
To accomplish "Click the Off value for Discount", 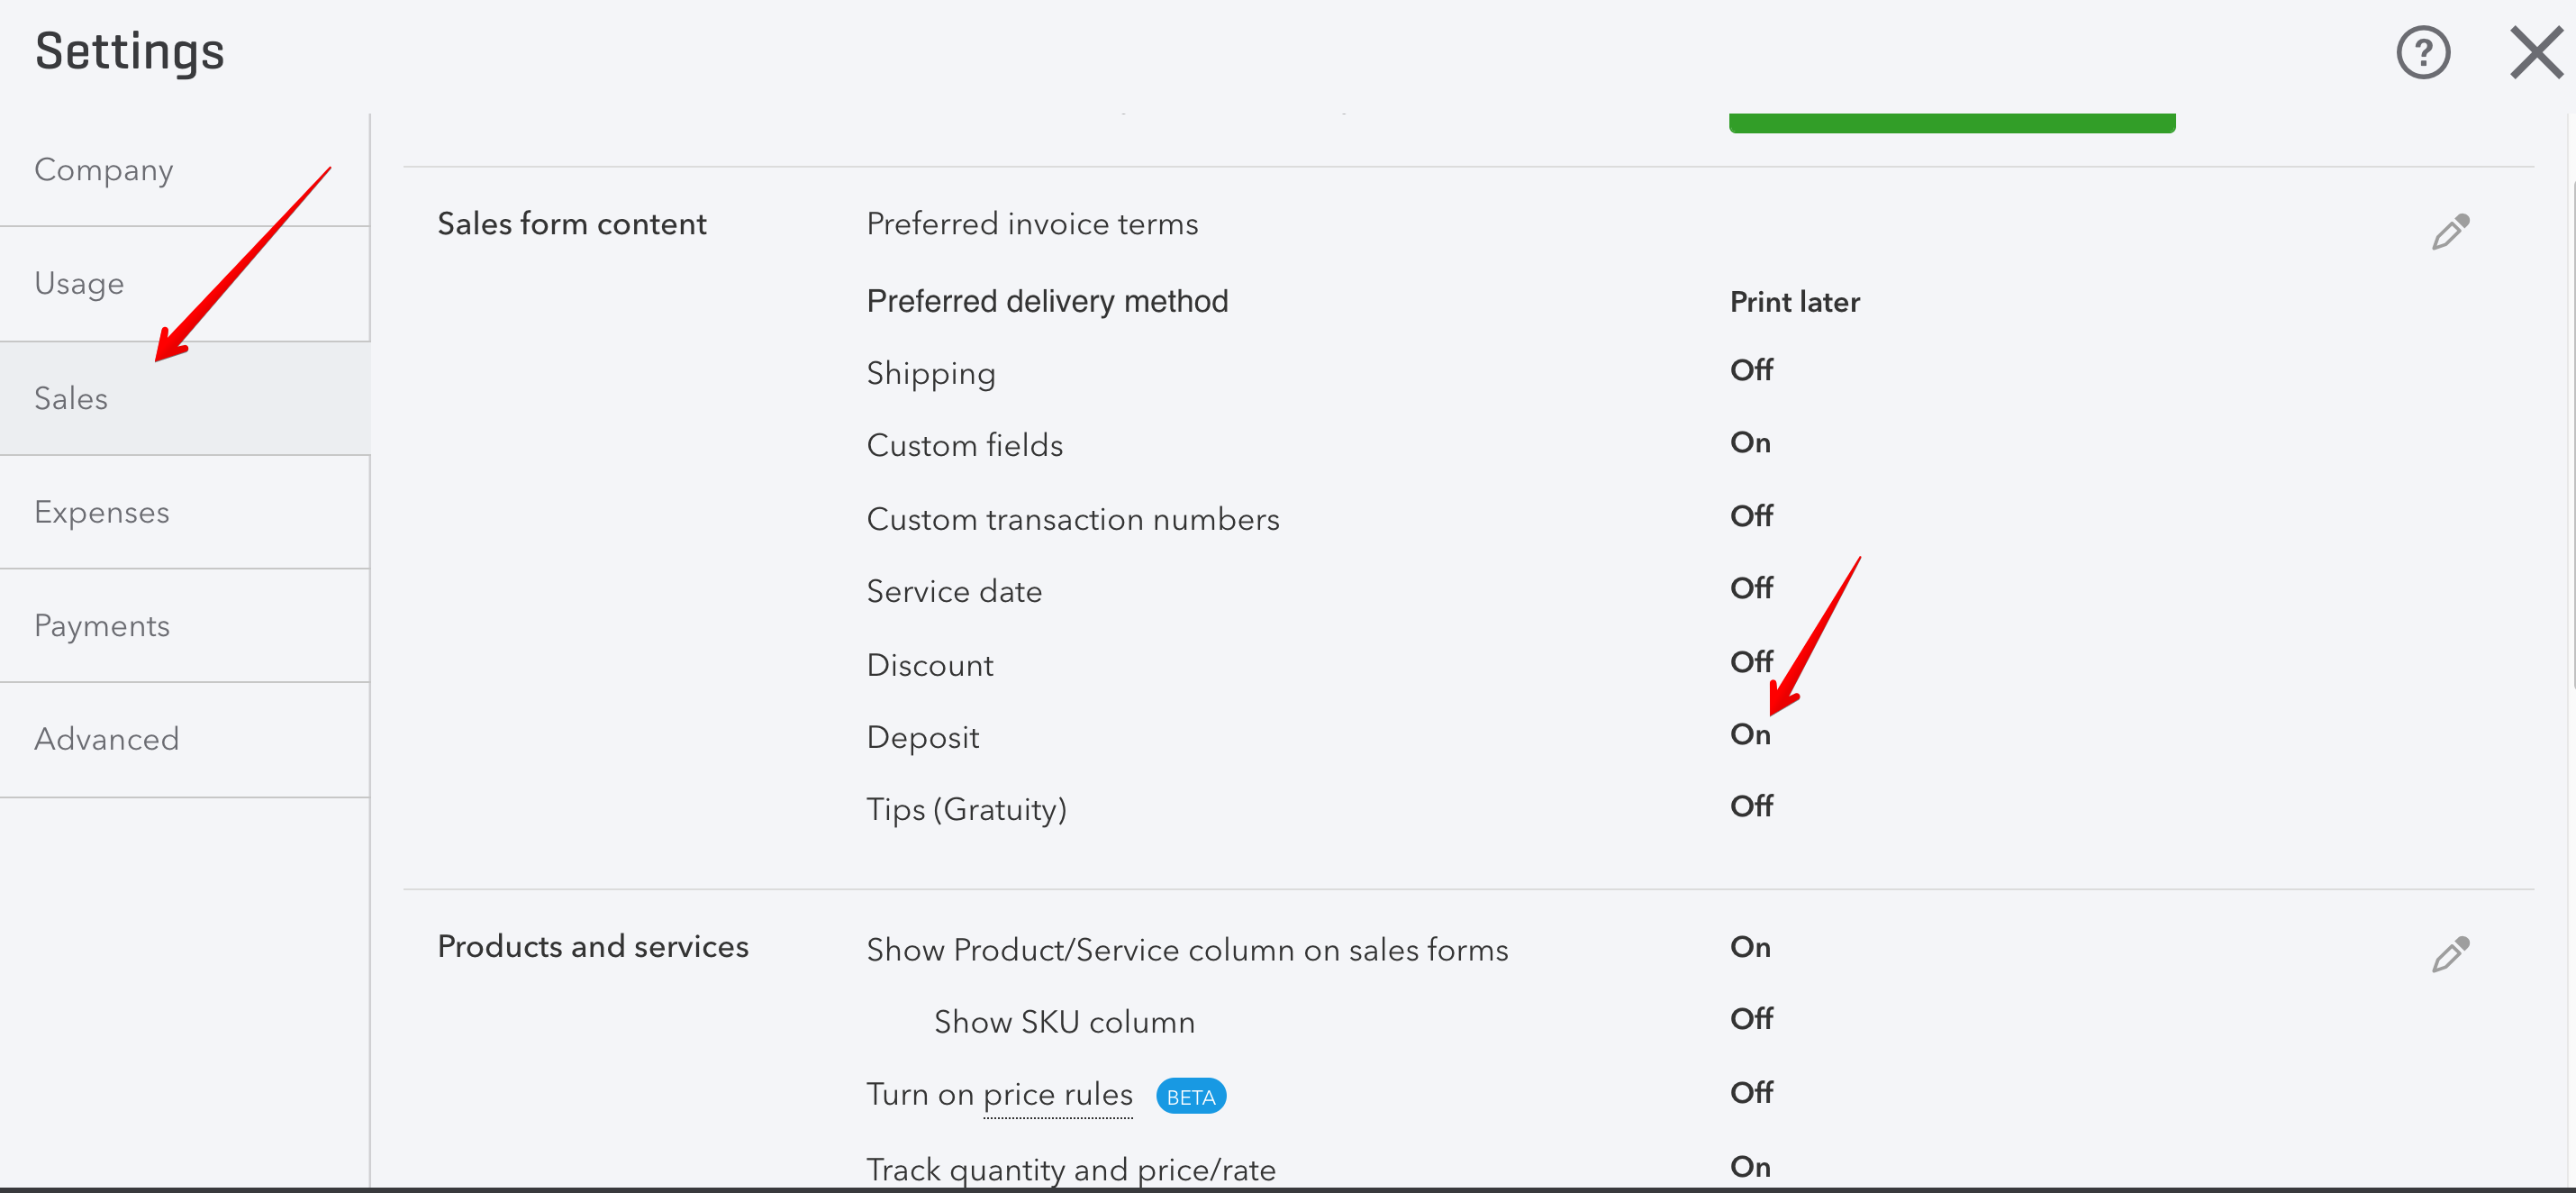I will point(1751,662).
